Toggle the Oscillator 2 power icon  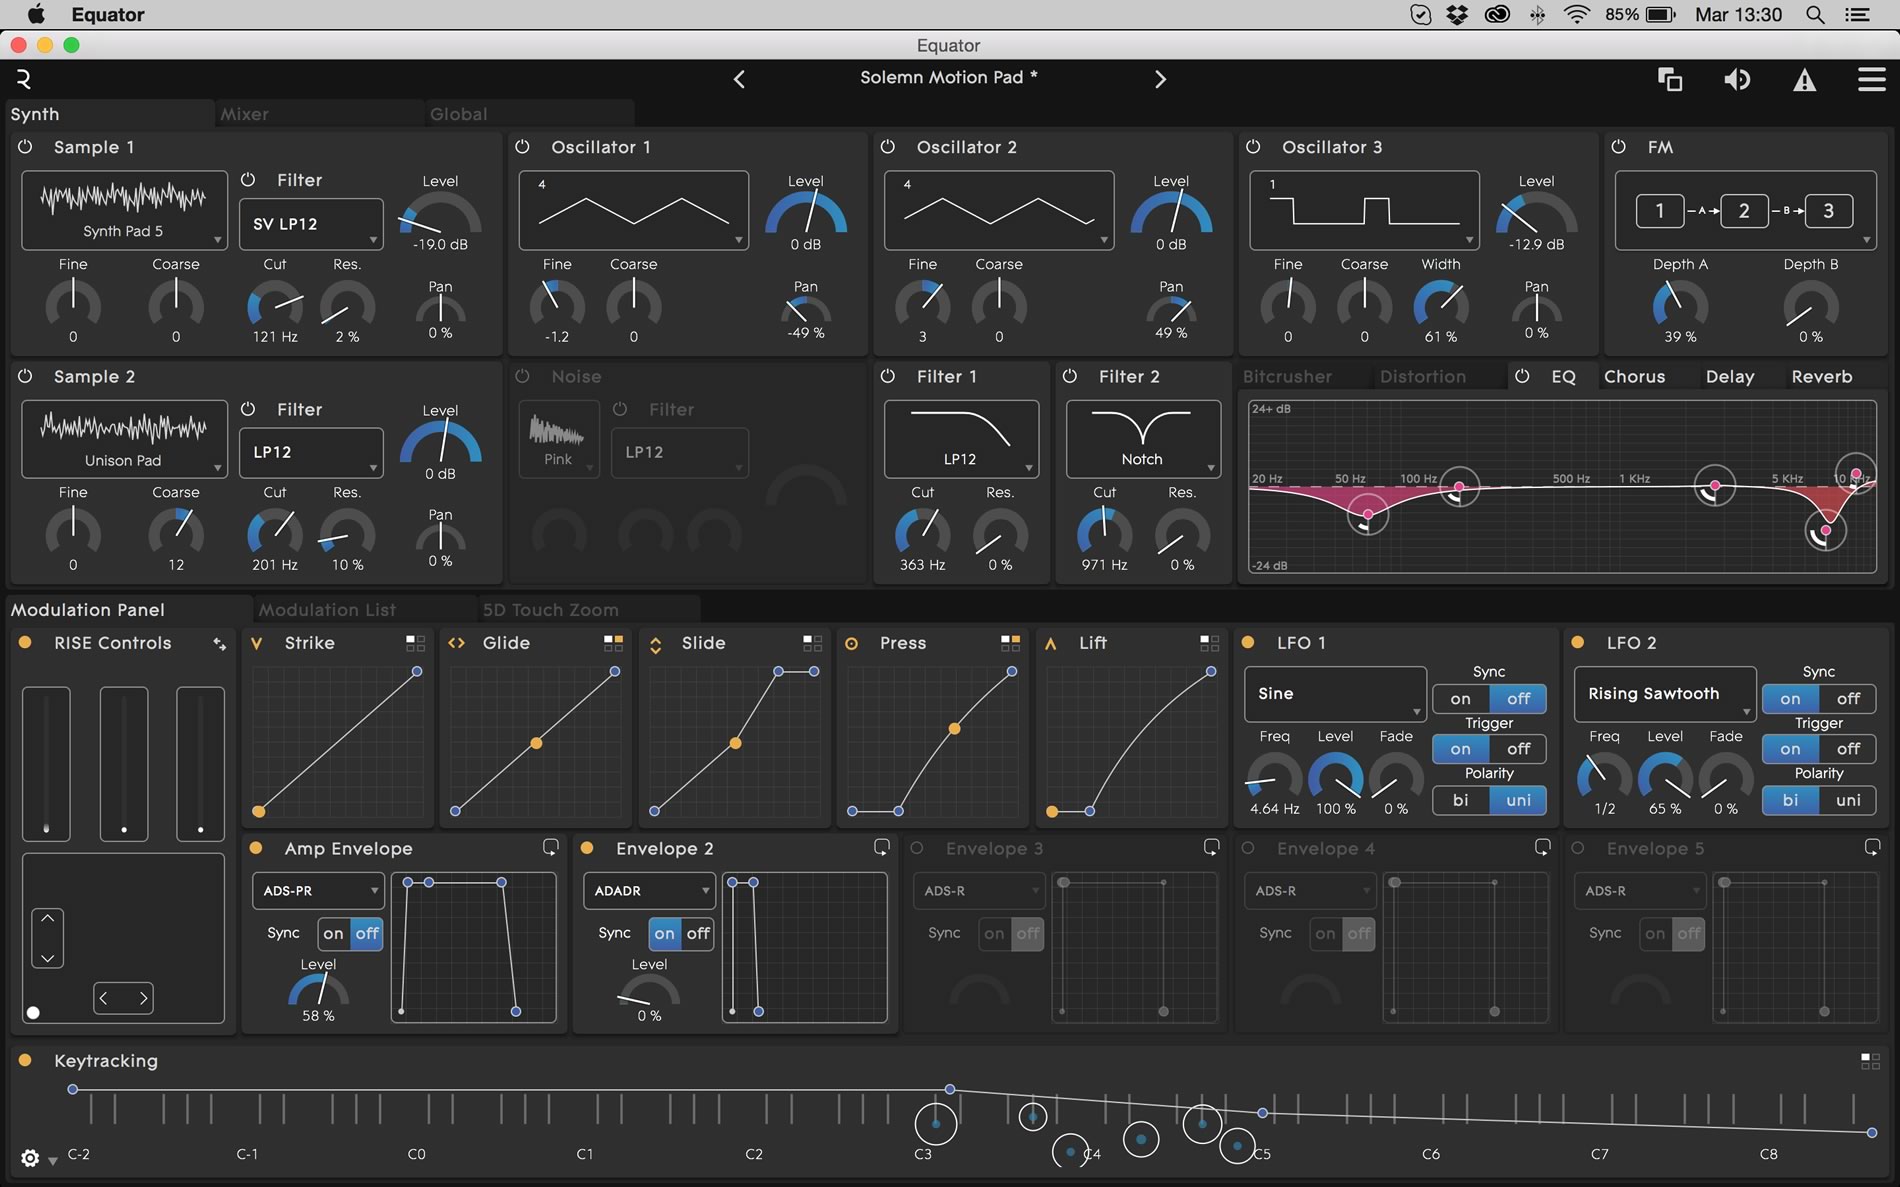tap(887, 147)
